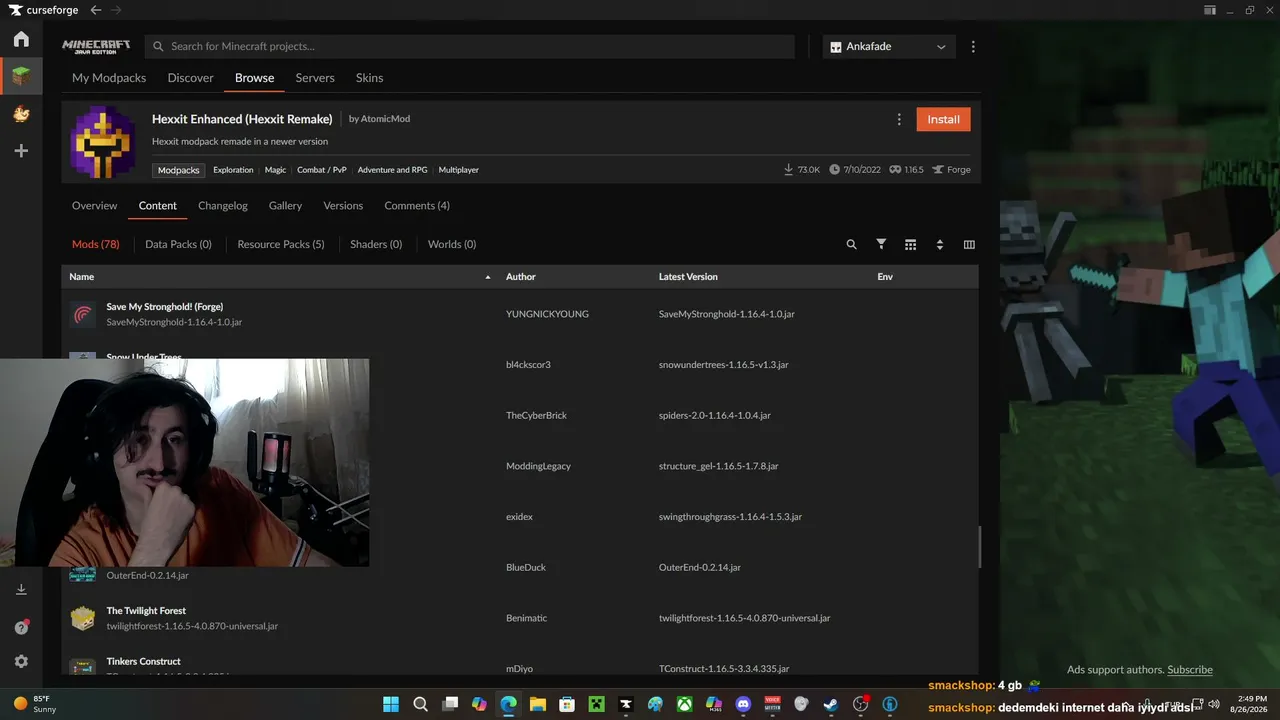The image size is (1280, 720).
Task: Open File Explorer from taskbar
Action: click(537, 704)
